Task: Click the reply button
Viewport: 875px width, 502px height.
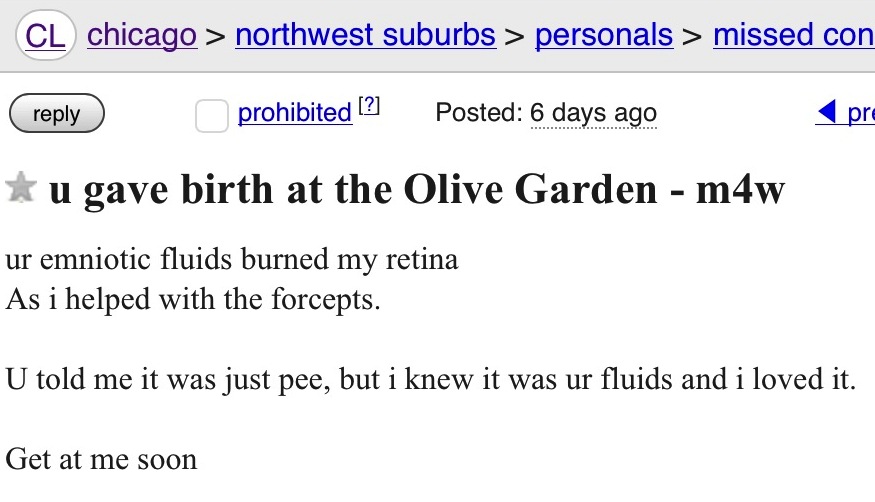Action: click(x=57, y=113)
